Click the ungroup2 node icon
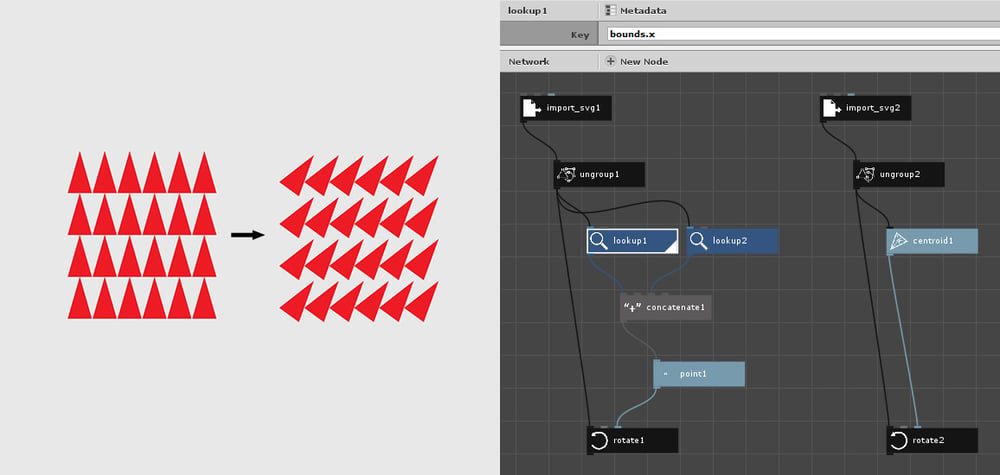The width and height of the screenshot is (1000, 475). pos(865,174)
